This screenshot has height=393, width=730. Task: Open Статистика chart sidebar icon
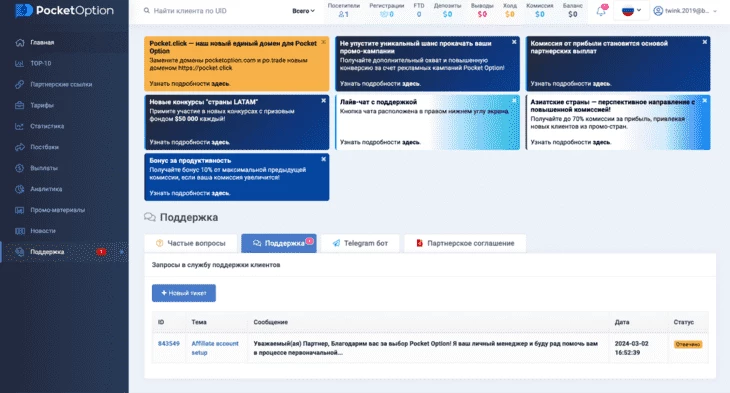[x=20, y=126]
